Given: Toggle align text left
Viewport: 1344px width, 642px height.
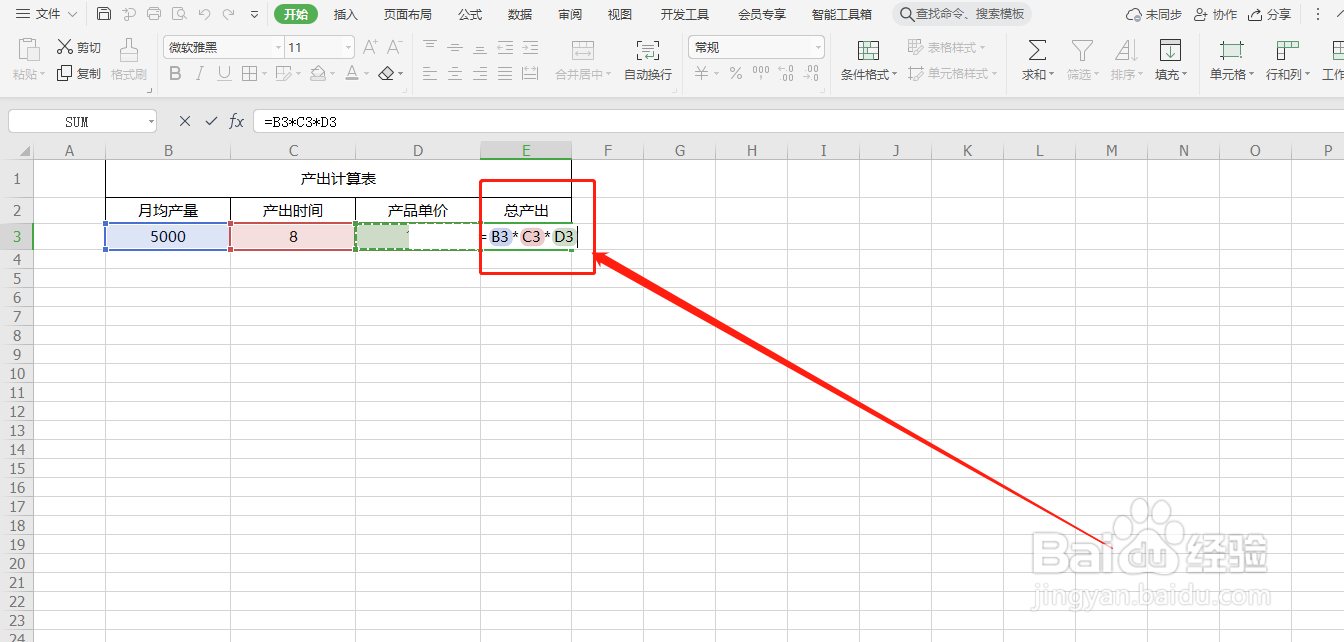Looking at the screenshot, I should point(430,73).
